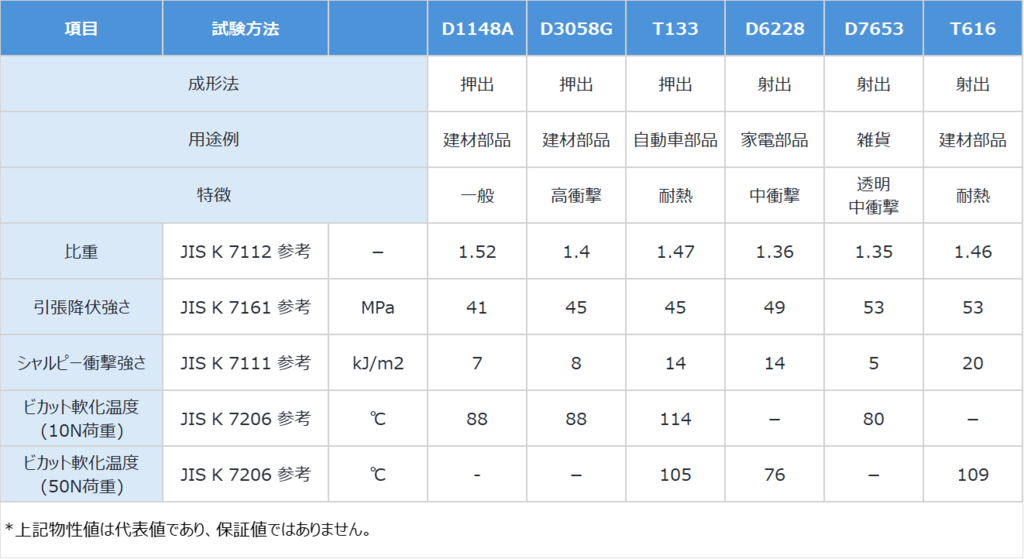Click the JIS K 7112 test method cell
The image size is (1024, 559).
(x=245, y=252)
